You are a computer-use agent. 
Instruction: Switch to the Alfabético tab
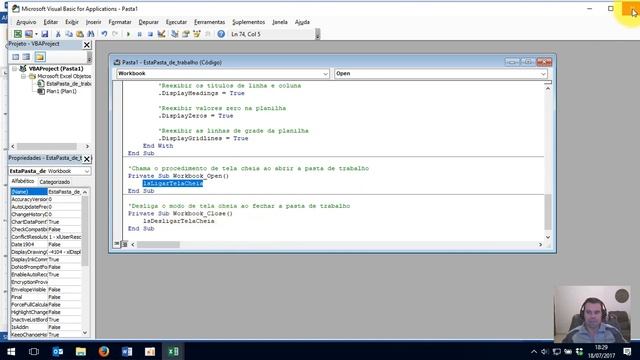(x=23, y=181)
